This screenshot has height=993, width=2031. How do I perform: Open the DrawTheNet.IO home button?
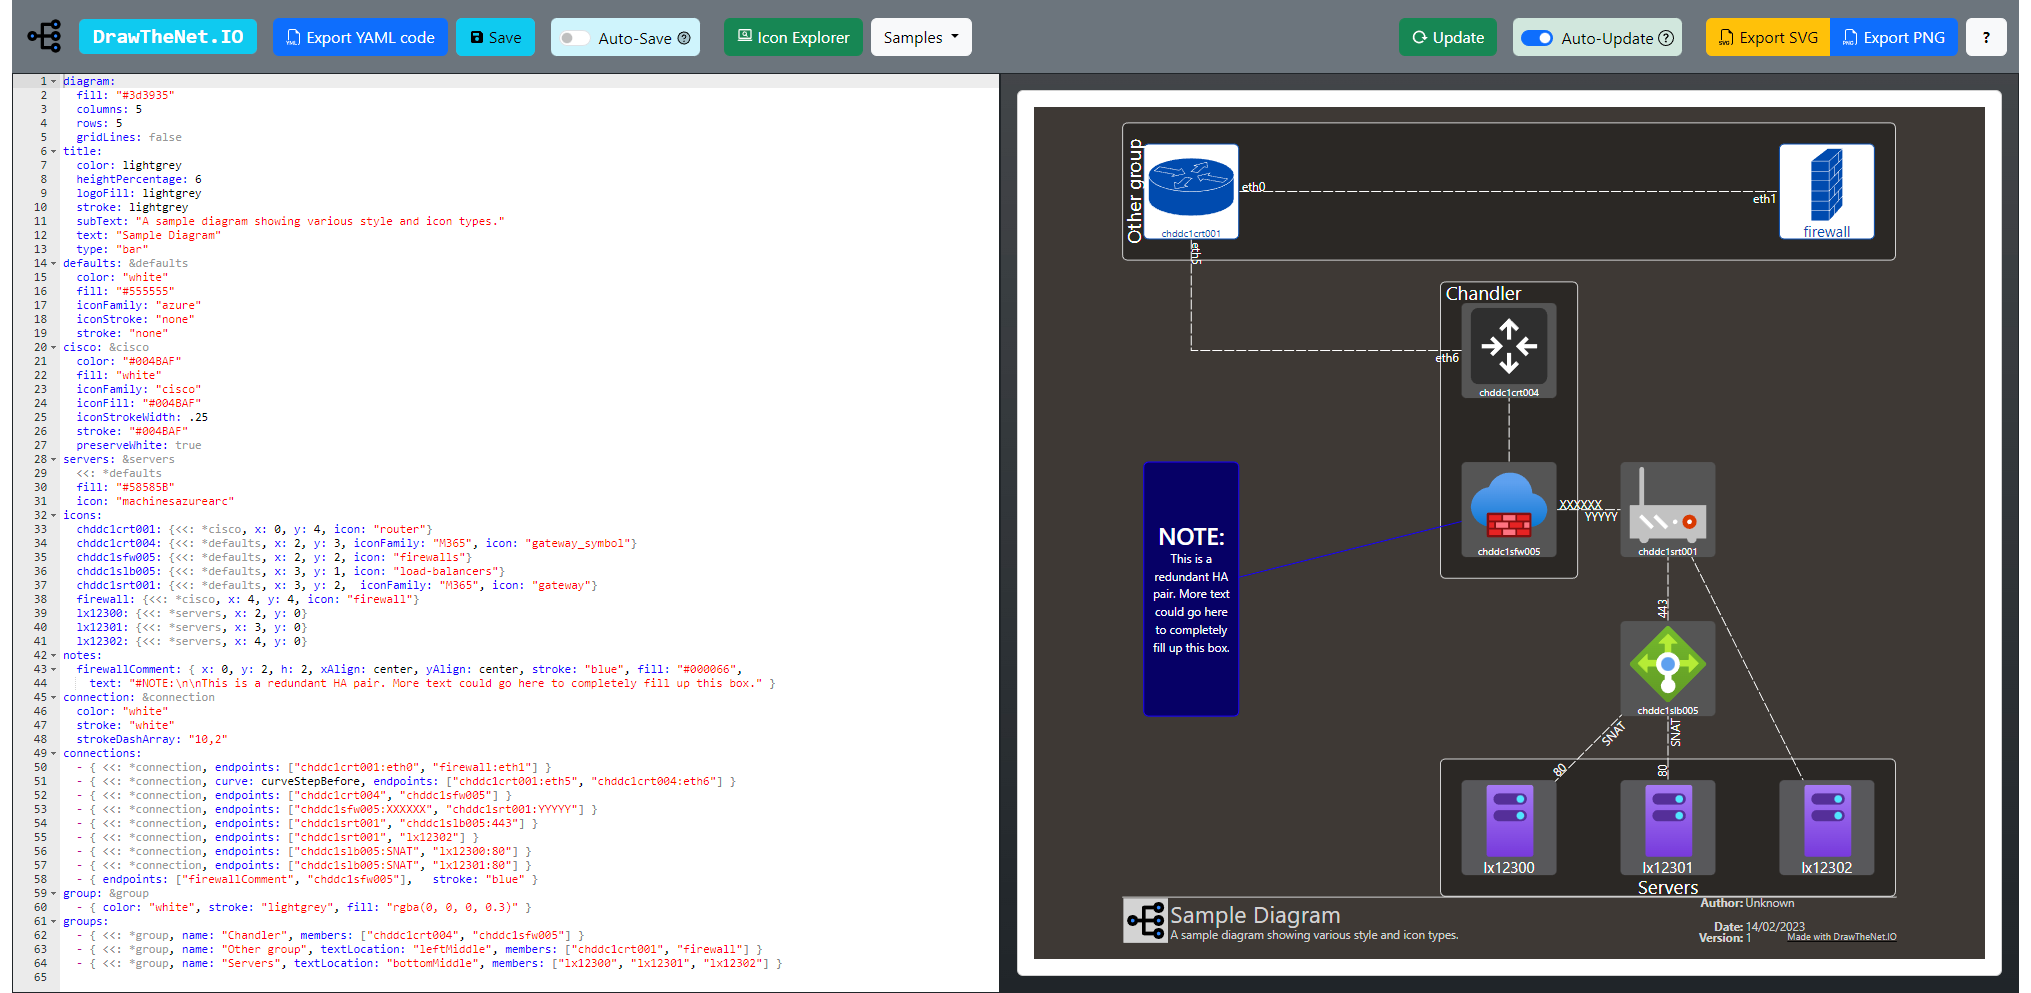point(168,37)
